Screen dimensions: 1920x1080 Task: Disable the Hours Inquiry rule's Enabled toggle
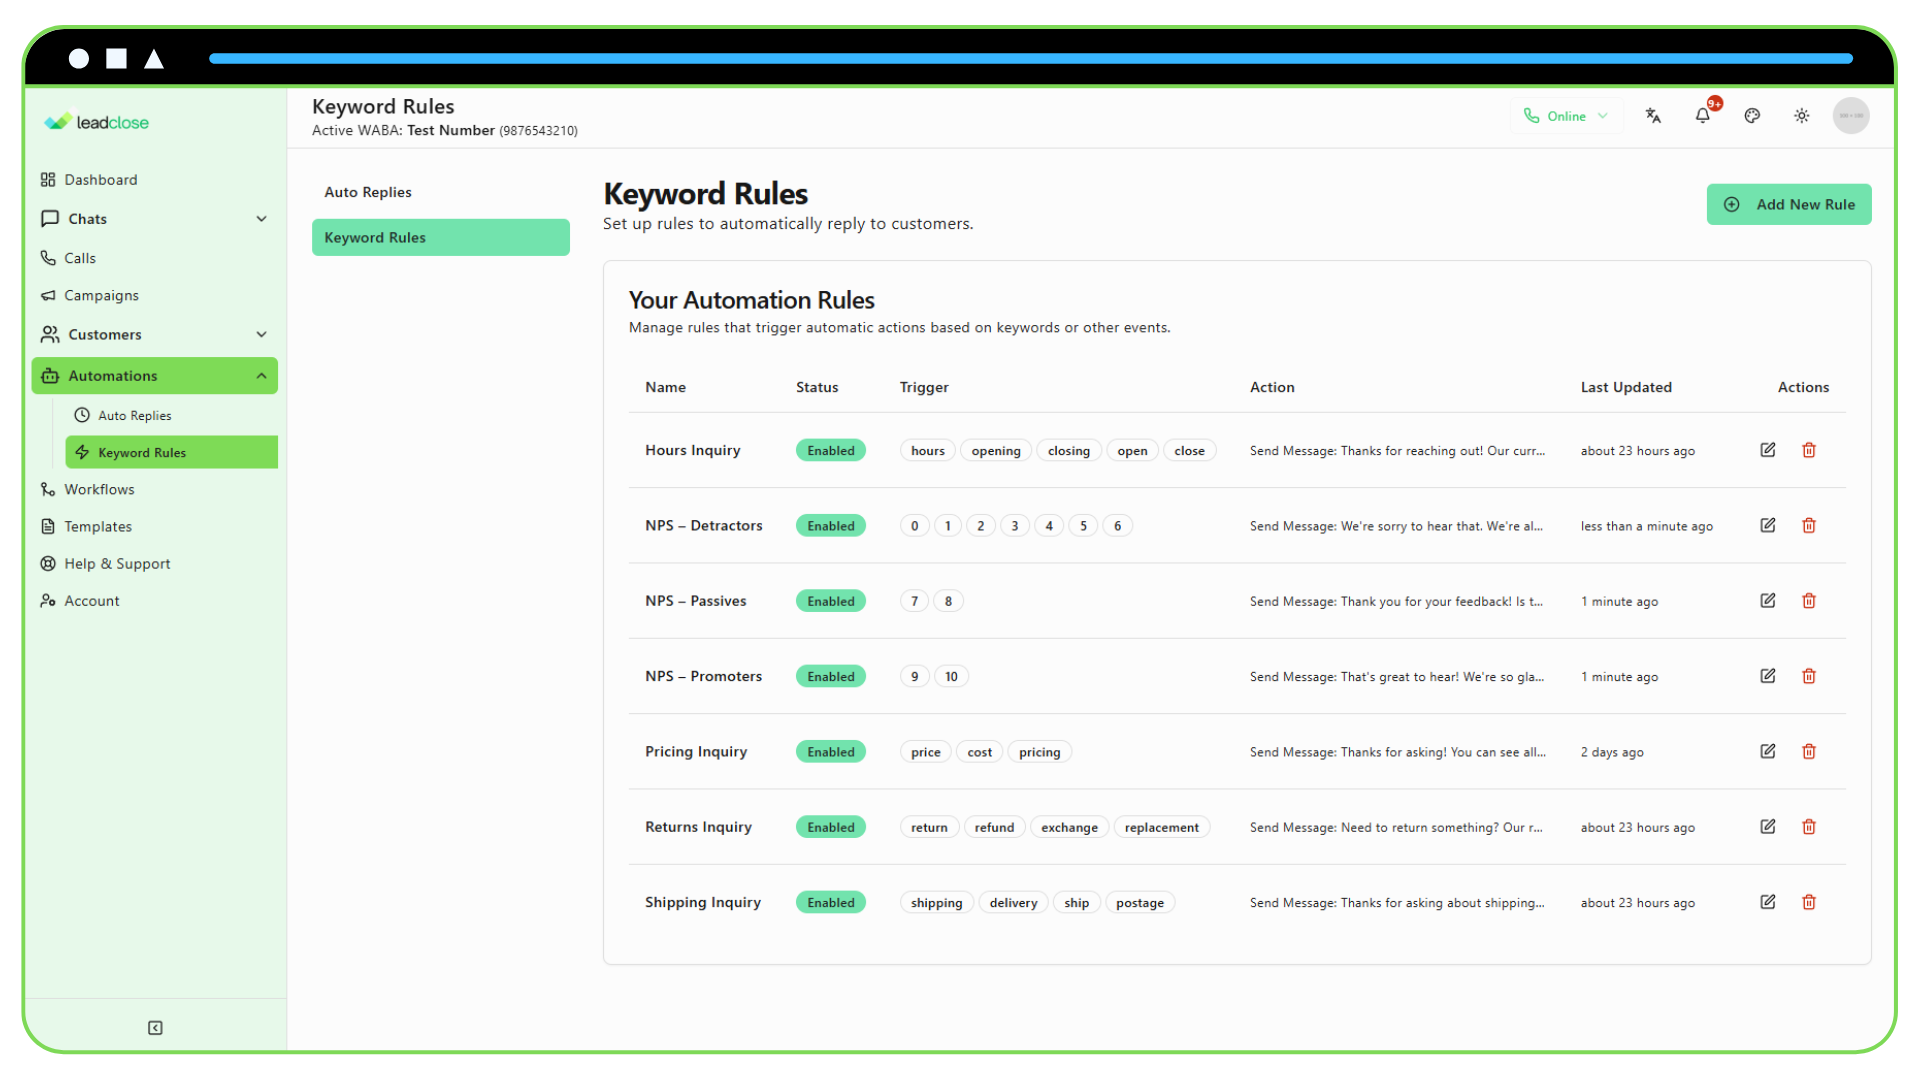click(830, 450)
